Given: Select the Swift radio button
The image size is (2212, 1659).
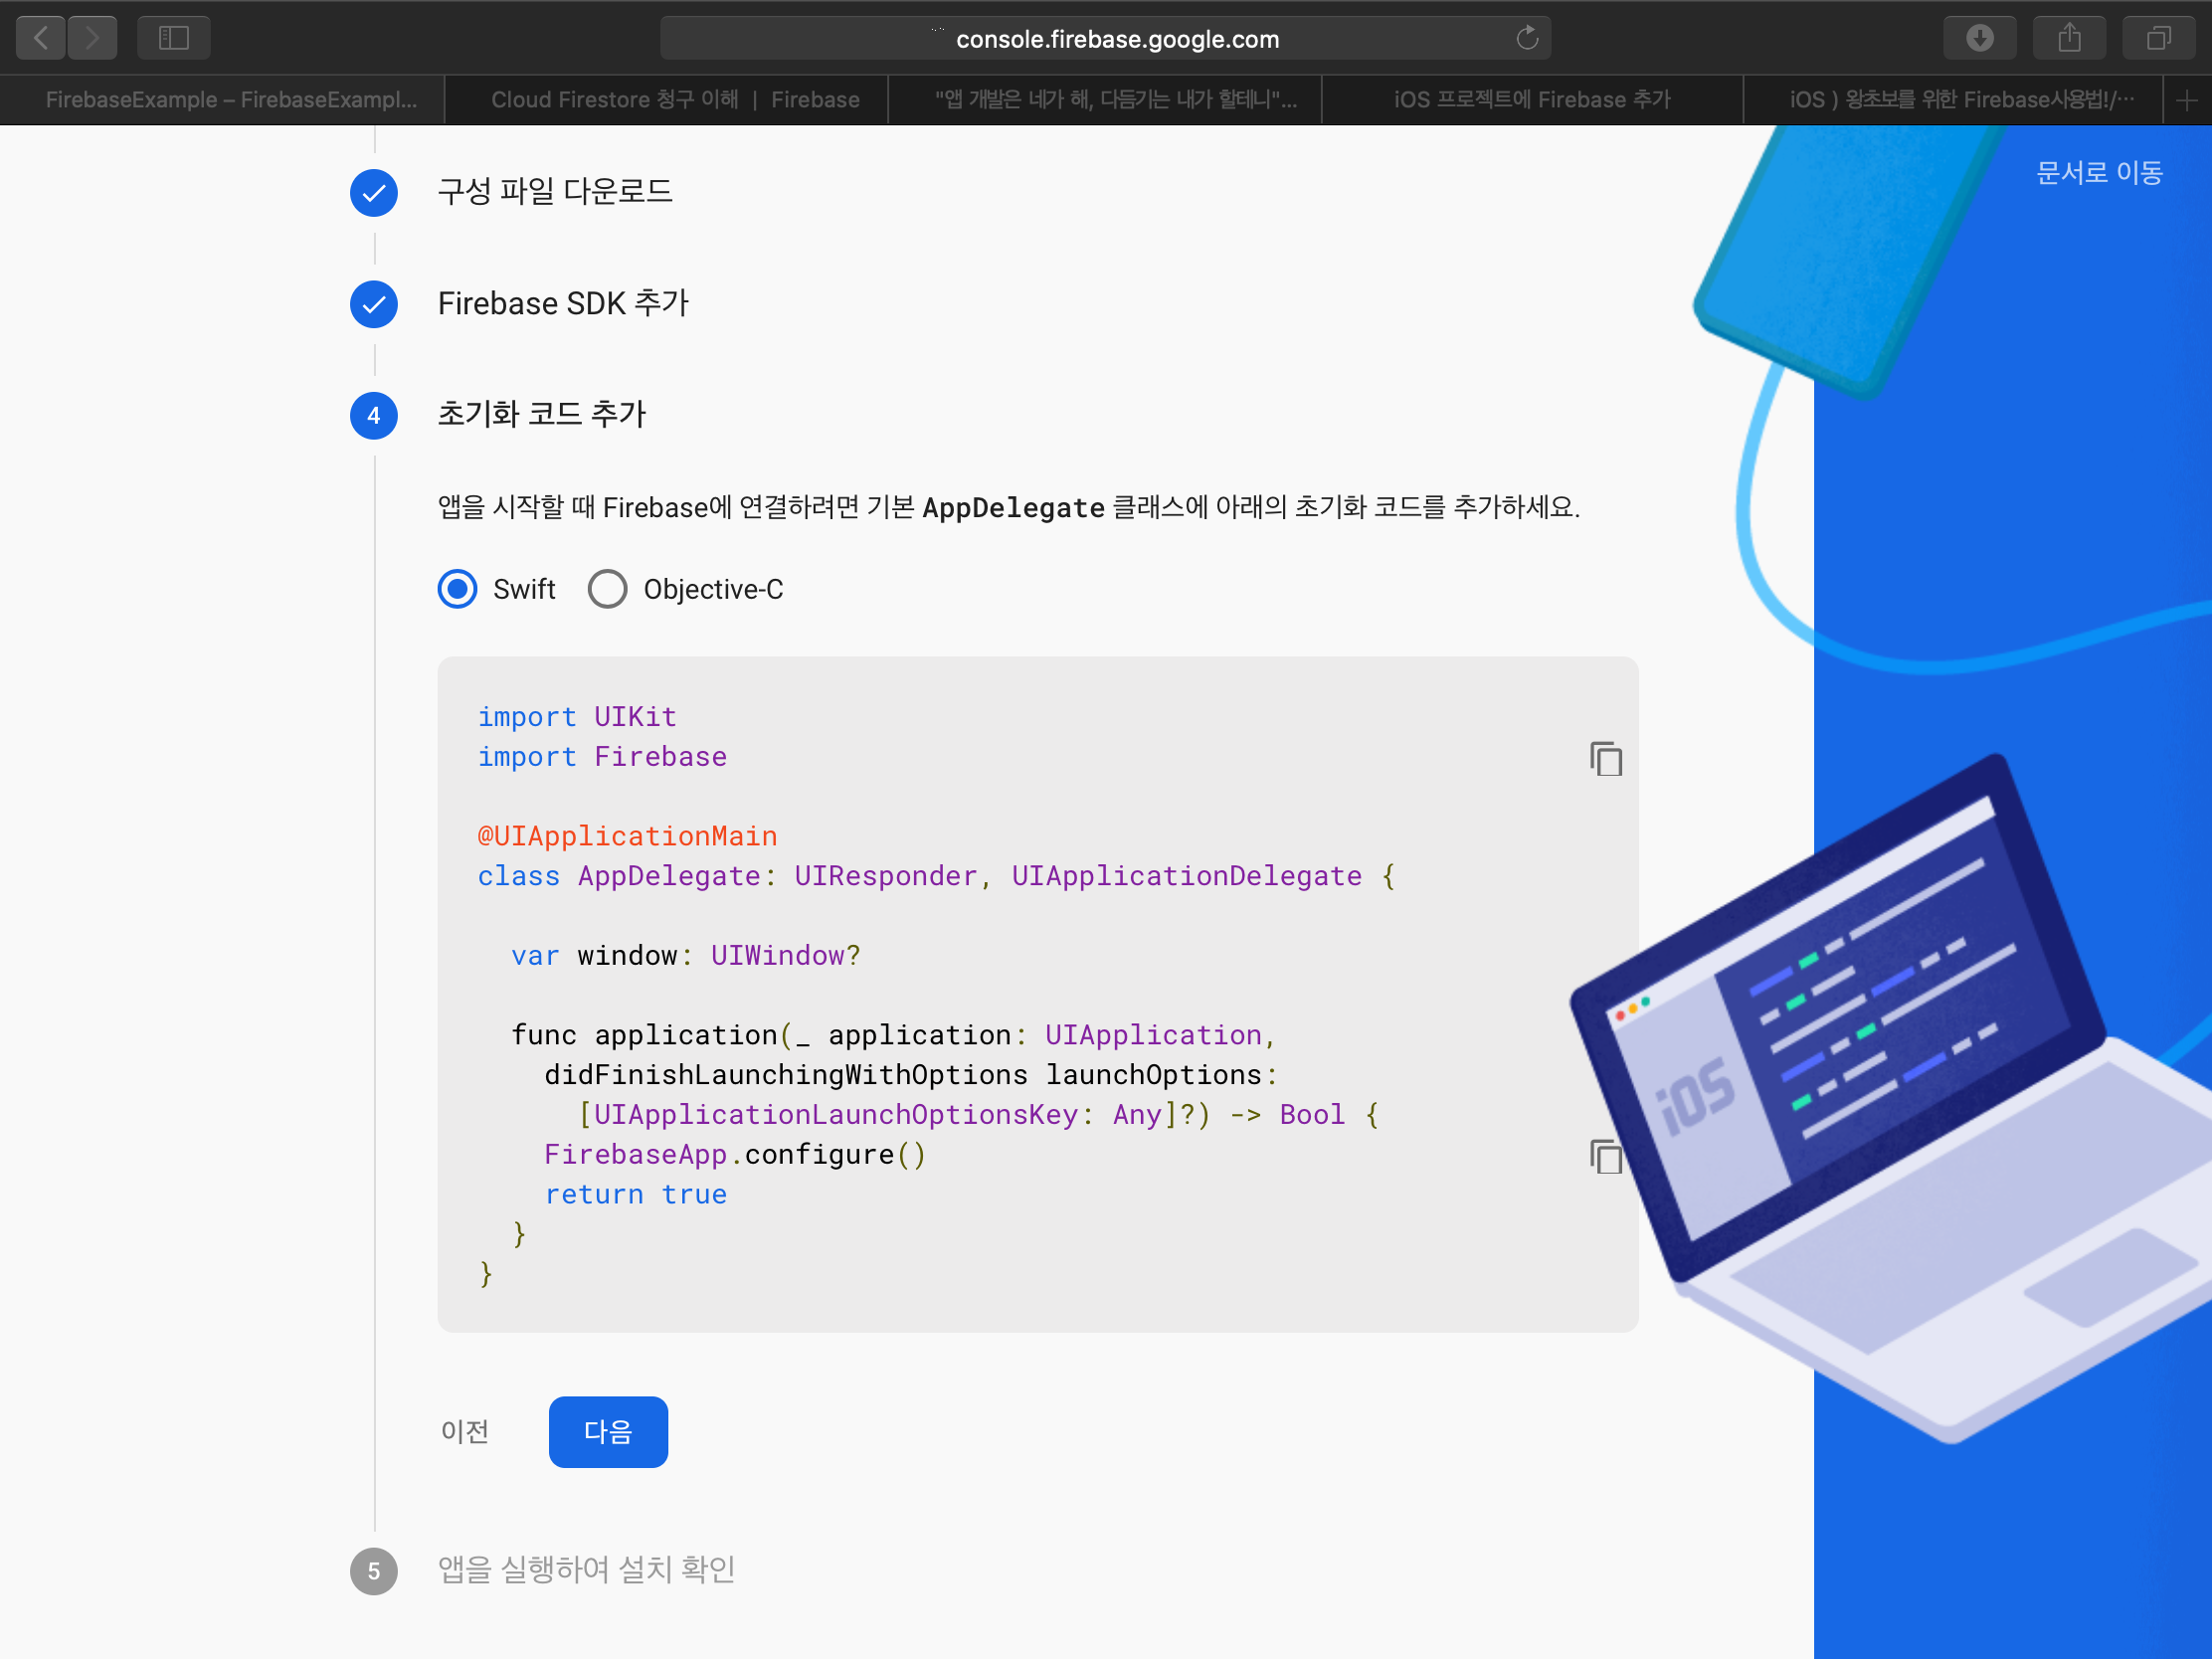Looking at the screenshot, I should pyautogui.click(x=458, y=589).
